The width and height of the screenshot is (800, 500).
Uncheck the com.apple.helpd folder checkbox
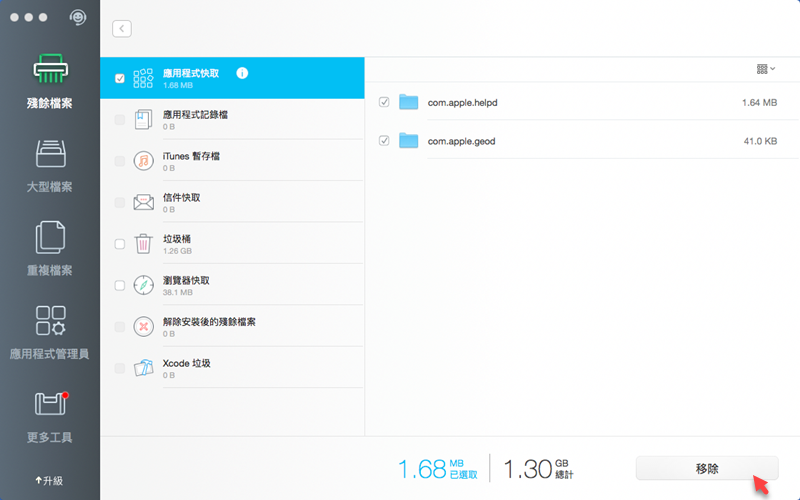(384, 102)
